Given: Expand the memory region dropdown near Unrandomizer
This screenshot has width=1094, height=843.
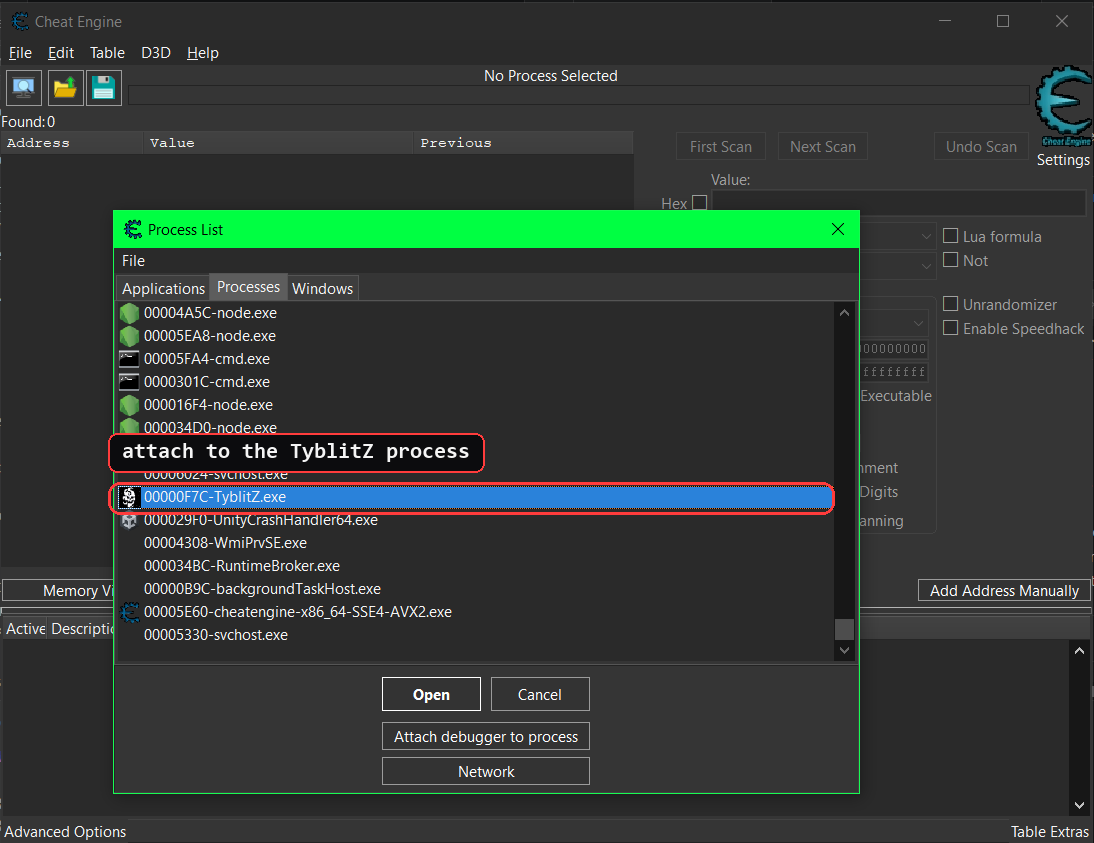Looking at the screenshot, I should (917, 323).
